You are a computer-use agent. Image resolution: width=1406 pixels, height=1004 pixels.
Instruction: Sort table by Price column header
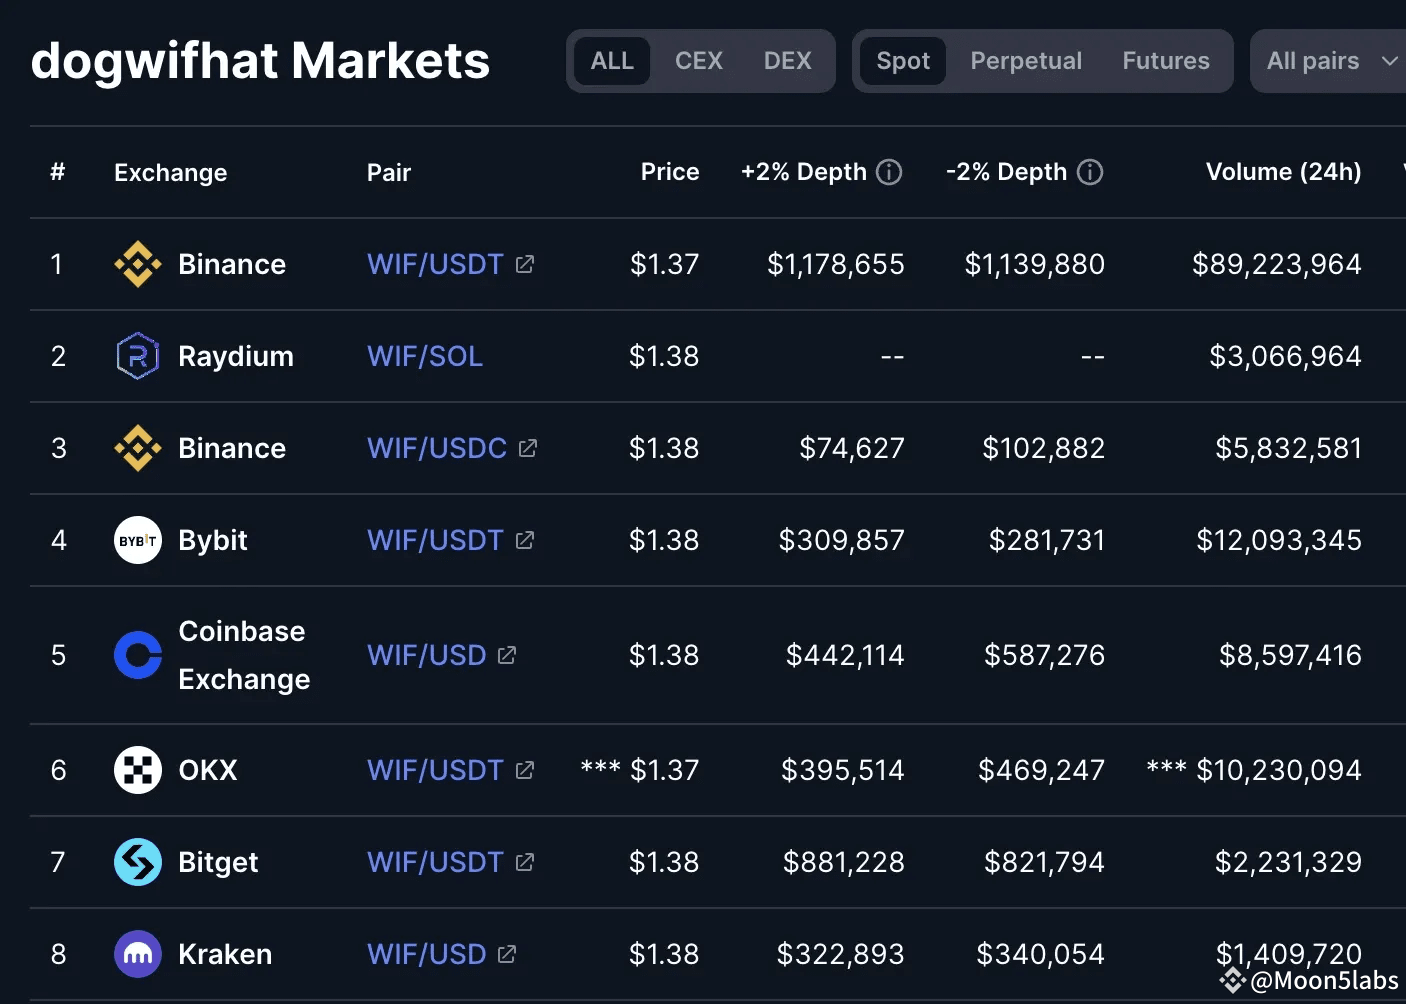669,172
